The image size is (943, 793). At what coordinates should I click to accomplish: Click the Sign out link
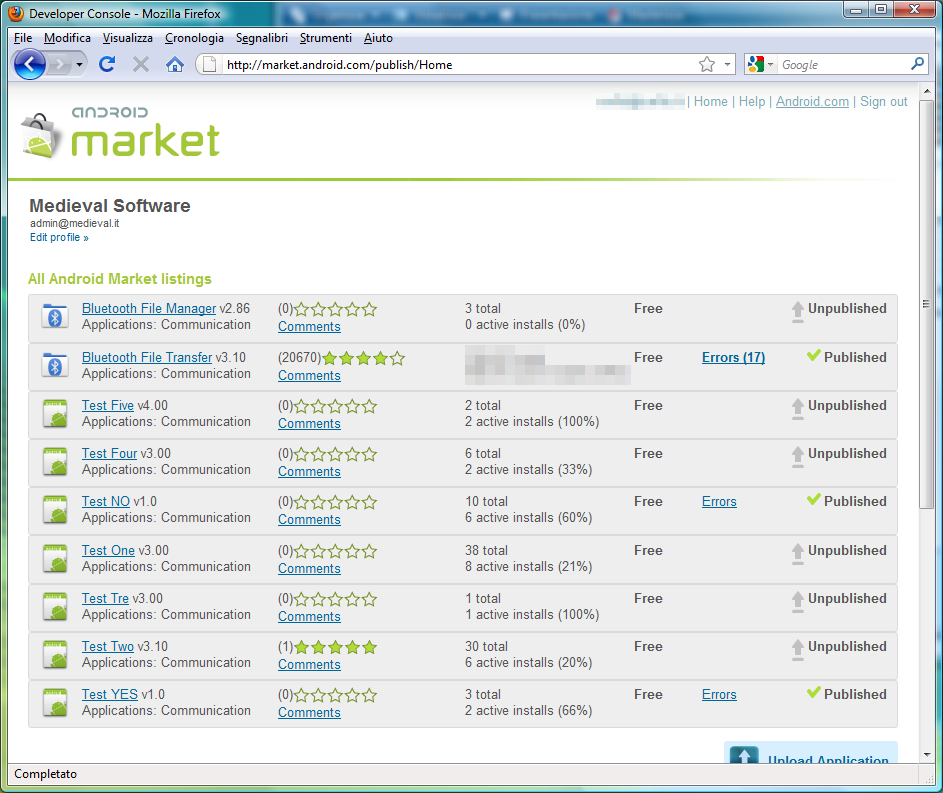[x=883, y=102]
